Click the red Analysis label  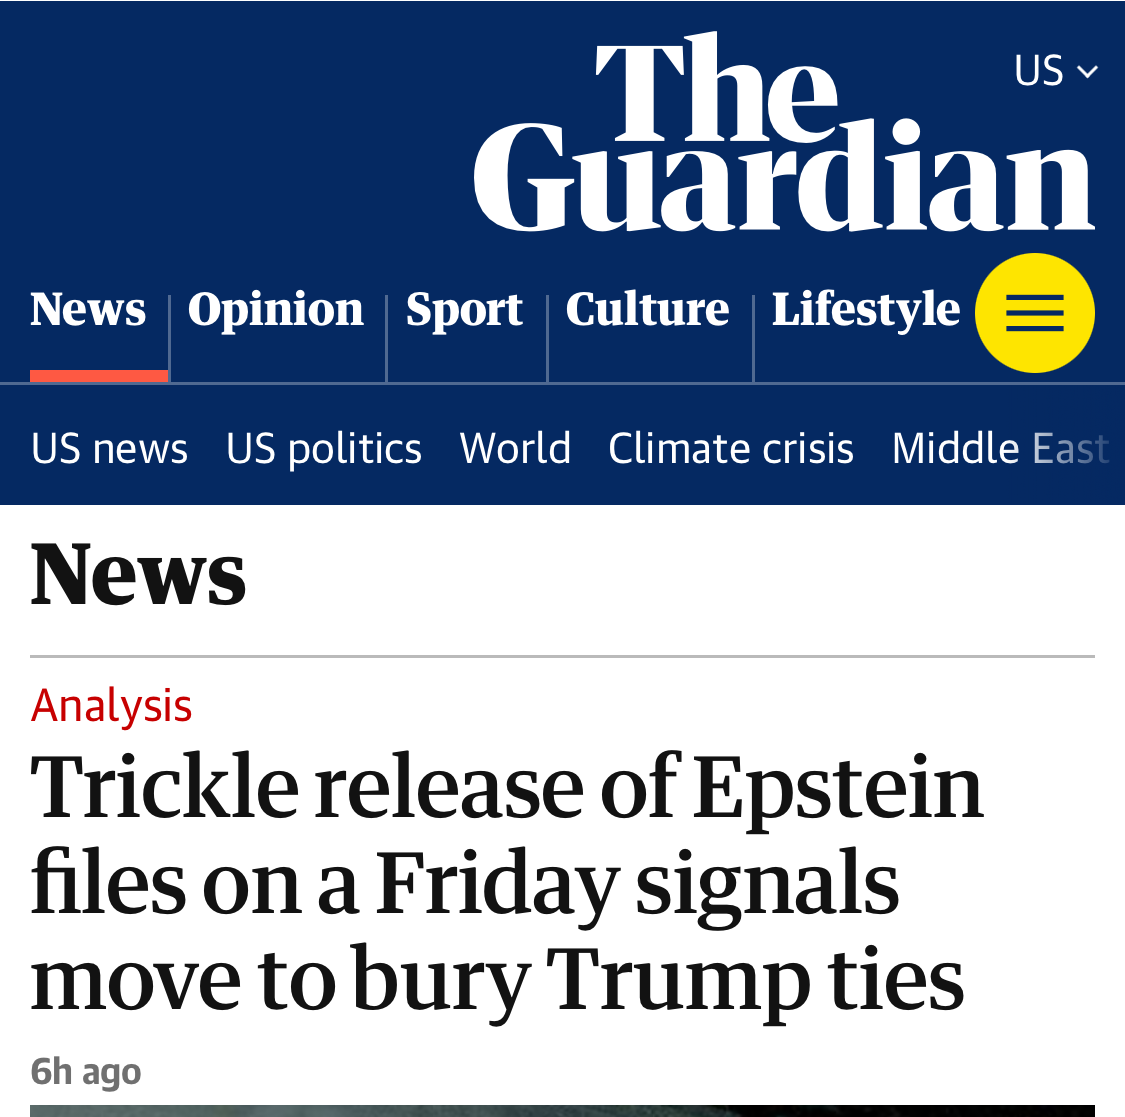coord(112,706)
